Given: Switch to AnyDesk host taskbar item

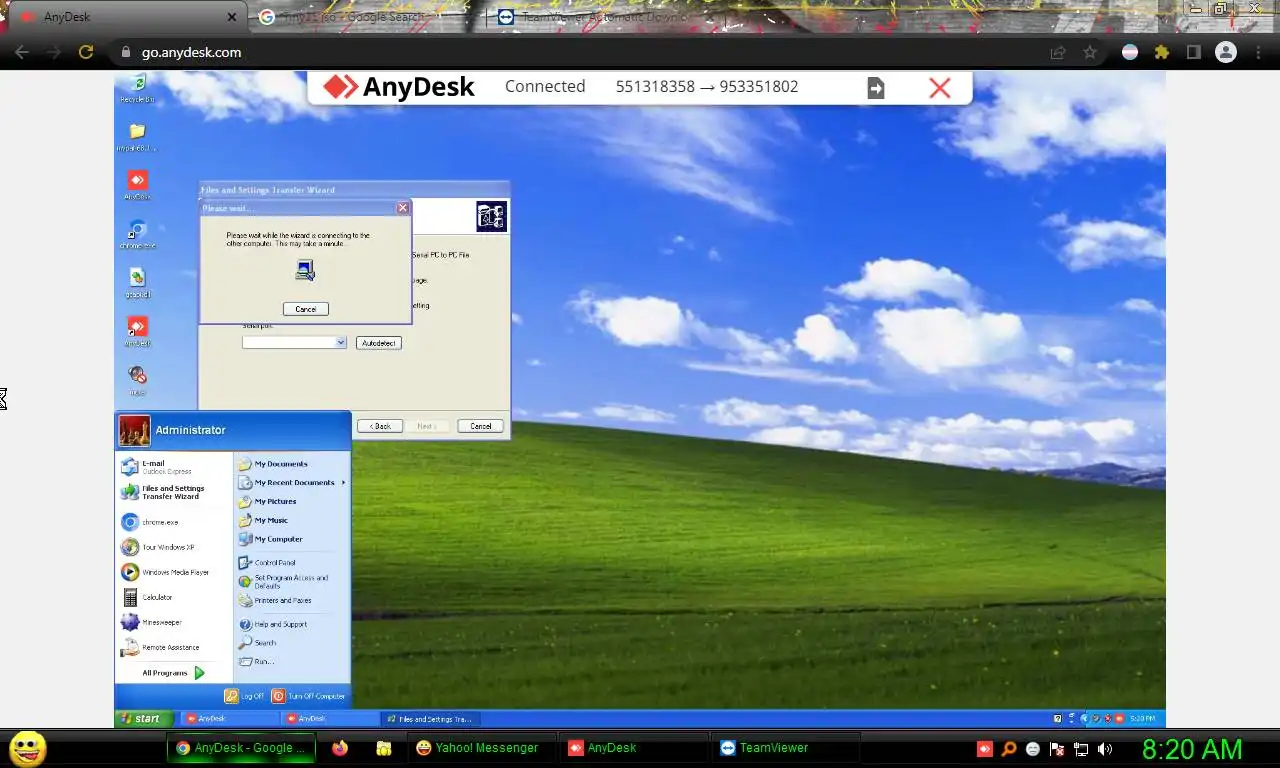Looking at the screenshot, I should (x=634, y=747).
